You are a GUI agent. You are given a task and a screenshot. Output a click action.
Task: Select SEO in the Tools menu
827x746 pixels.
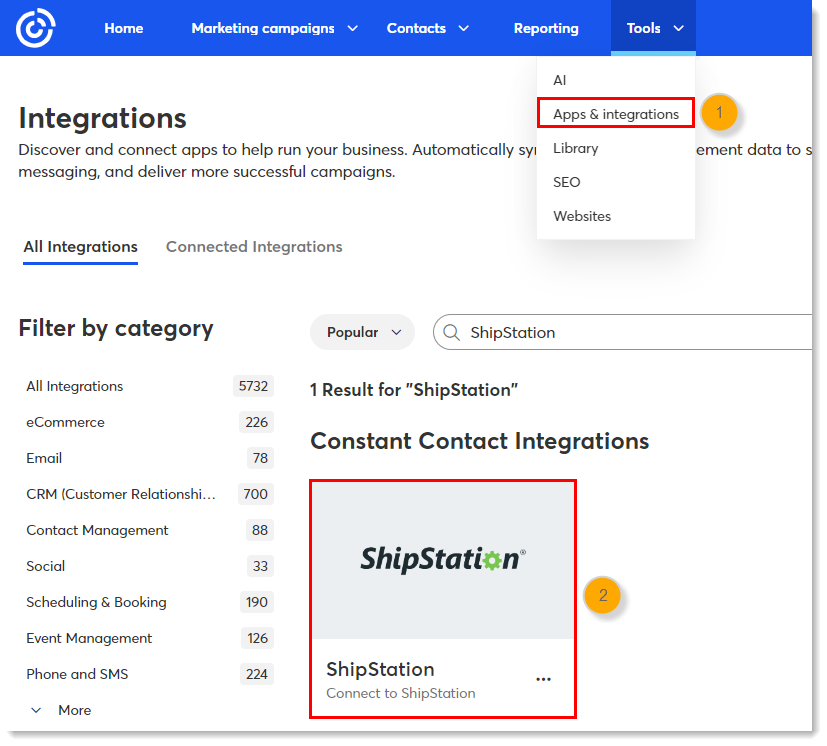click(x=566, y=182)
